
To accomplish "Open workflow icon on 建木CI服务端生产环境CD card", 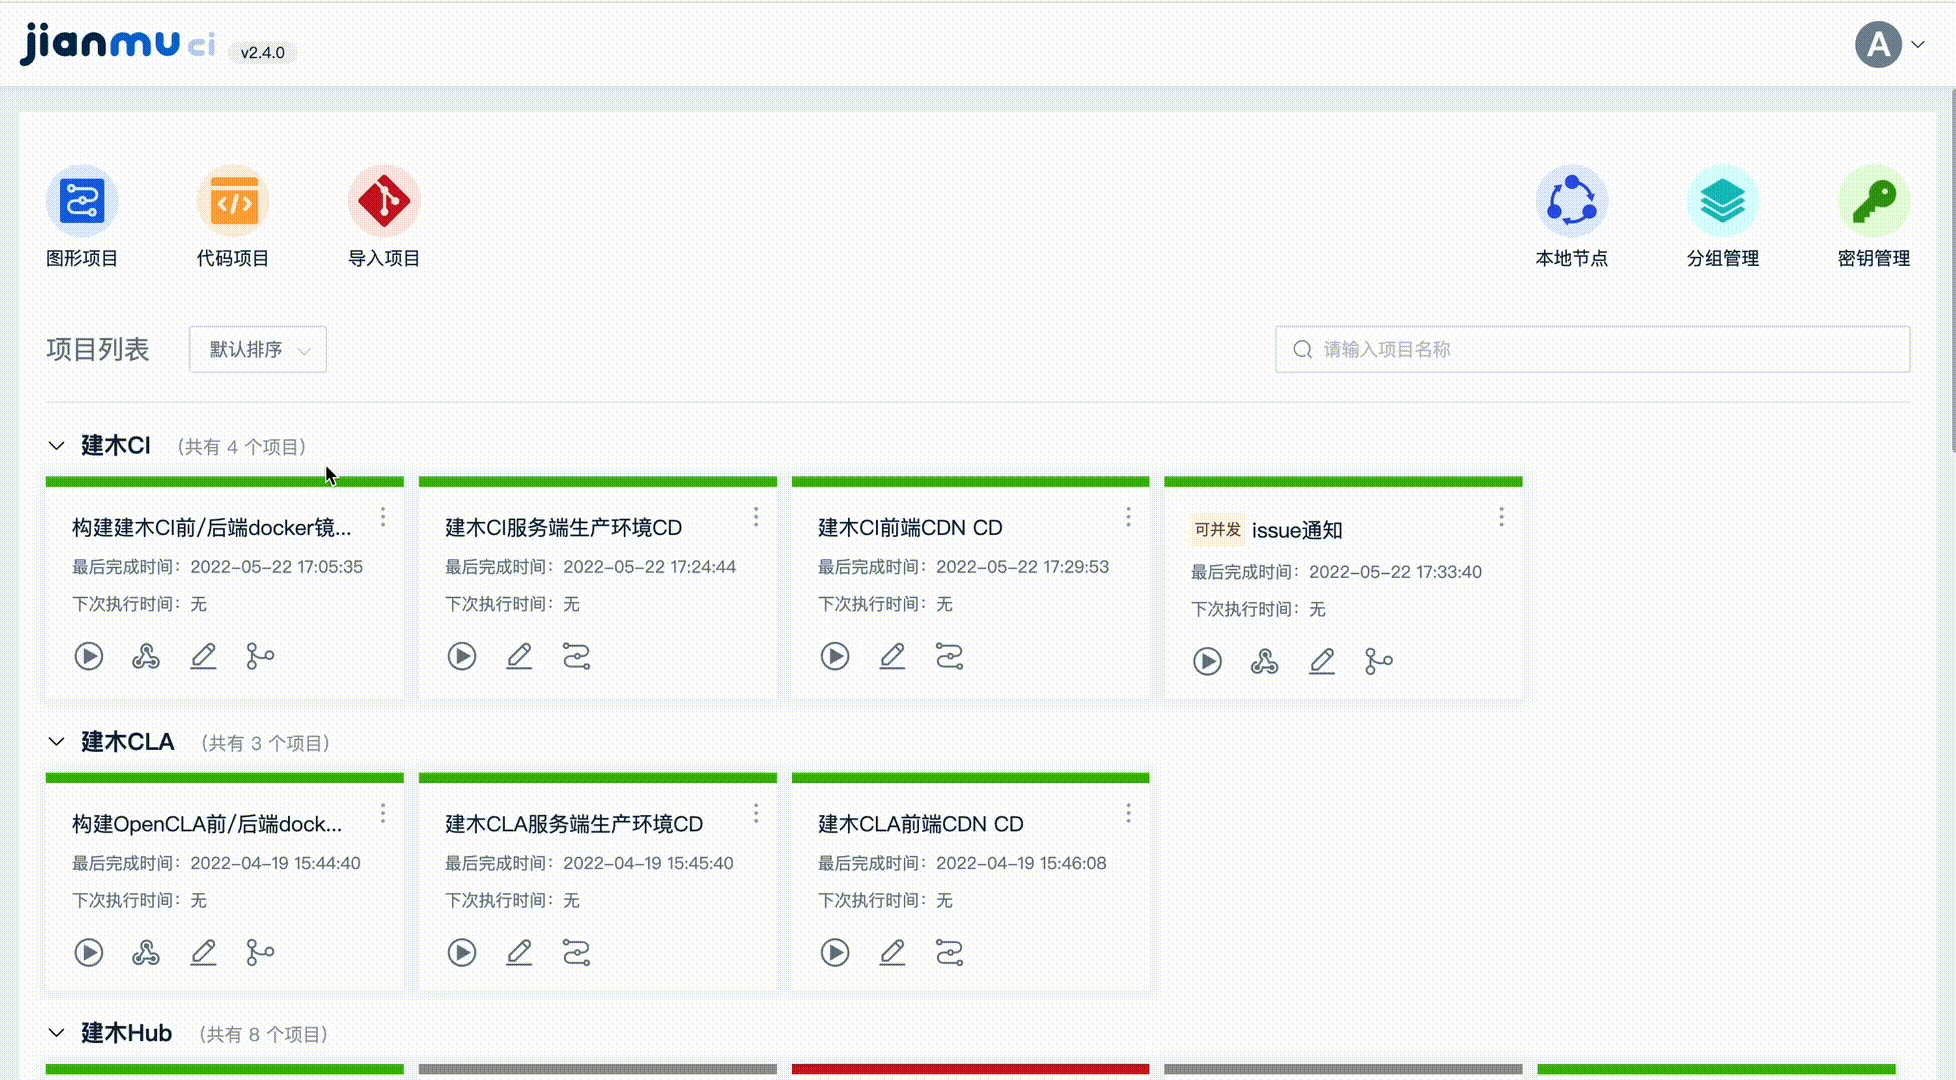I will point(576,656).
